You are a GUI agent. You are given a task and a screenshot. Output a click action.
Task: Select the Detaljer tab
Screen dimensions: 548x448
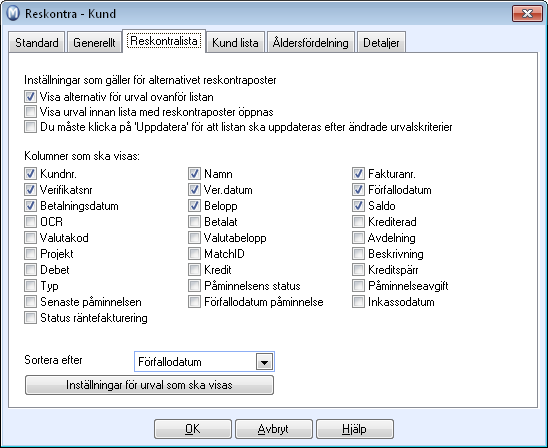381,43
